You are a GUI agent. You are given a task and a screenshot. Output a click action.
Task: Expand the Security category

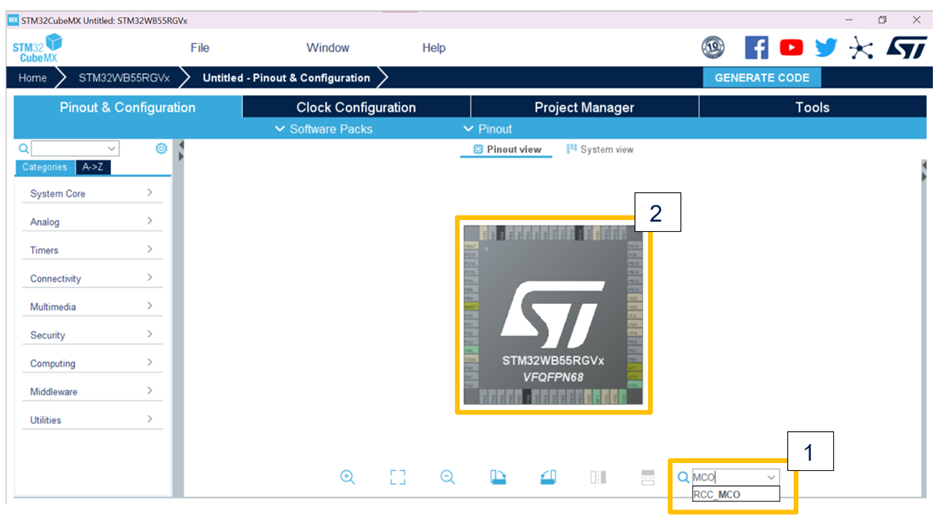[92, 335]
